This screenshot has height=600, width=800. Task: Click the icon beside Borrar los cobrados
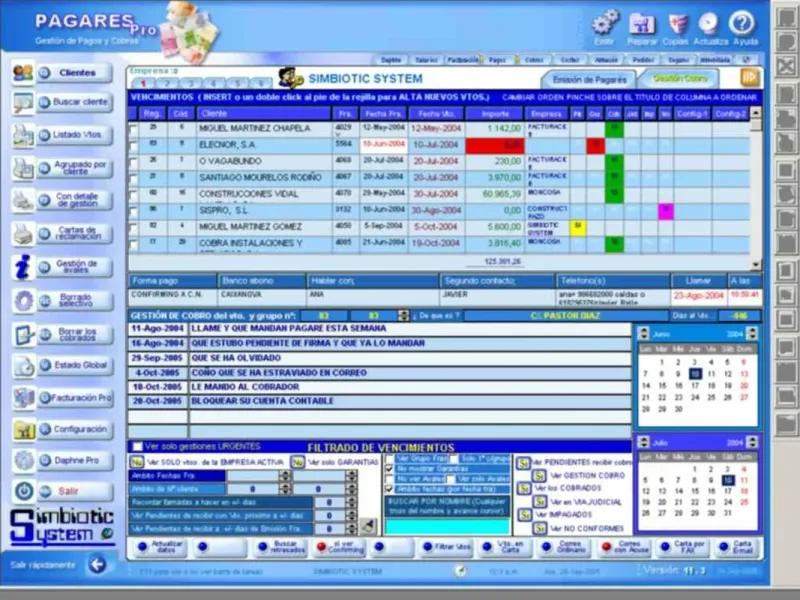tap(23, 335)
